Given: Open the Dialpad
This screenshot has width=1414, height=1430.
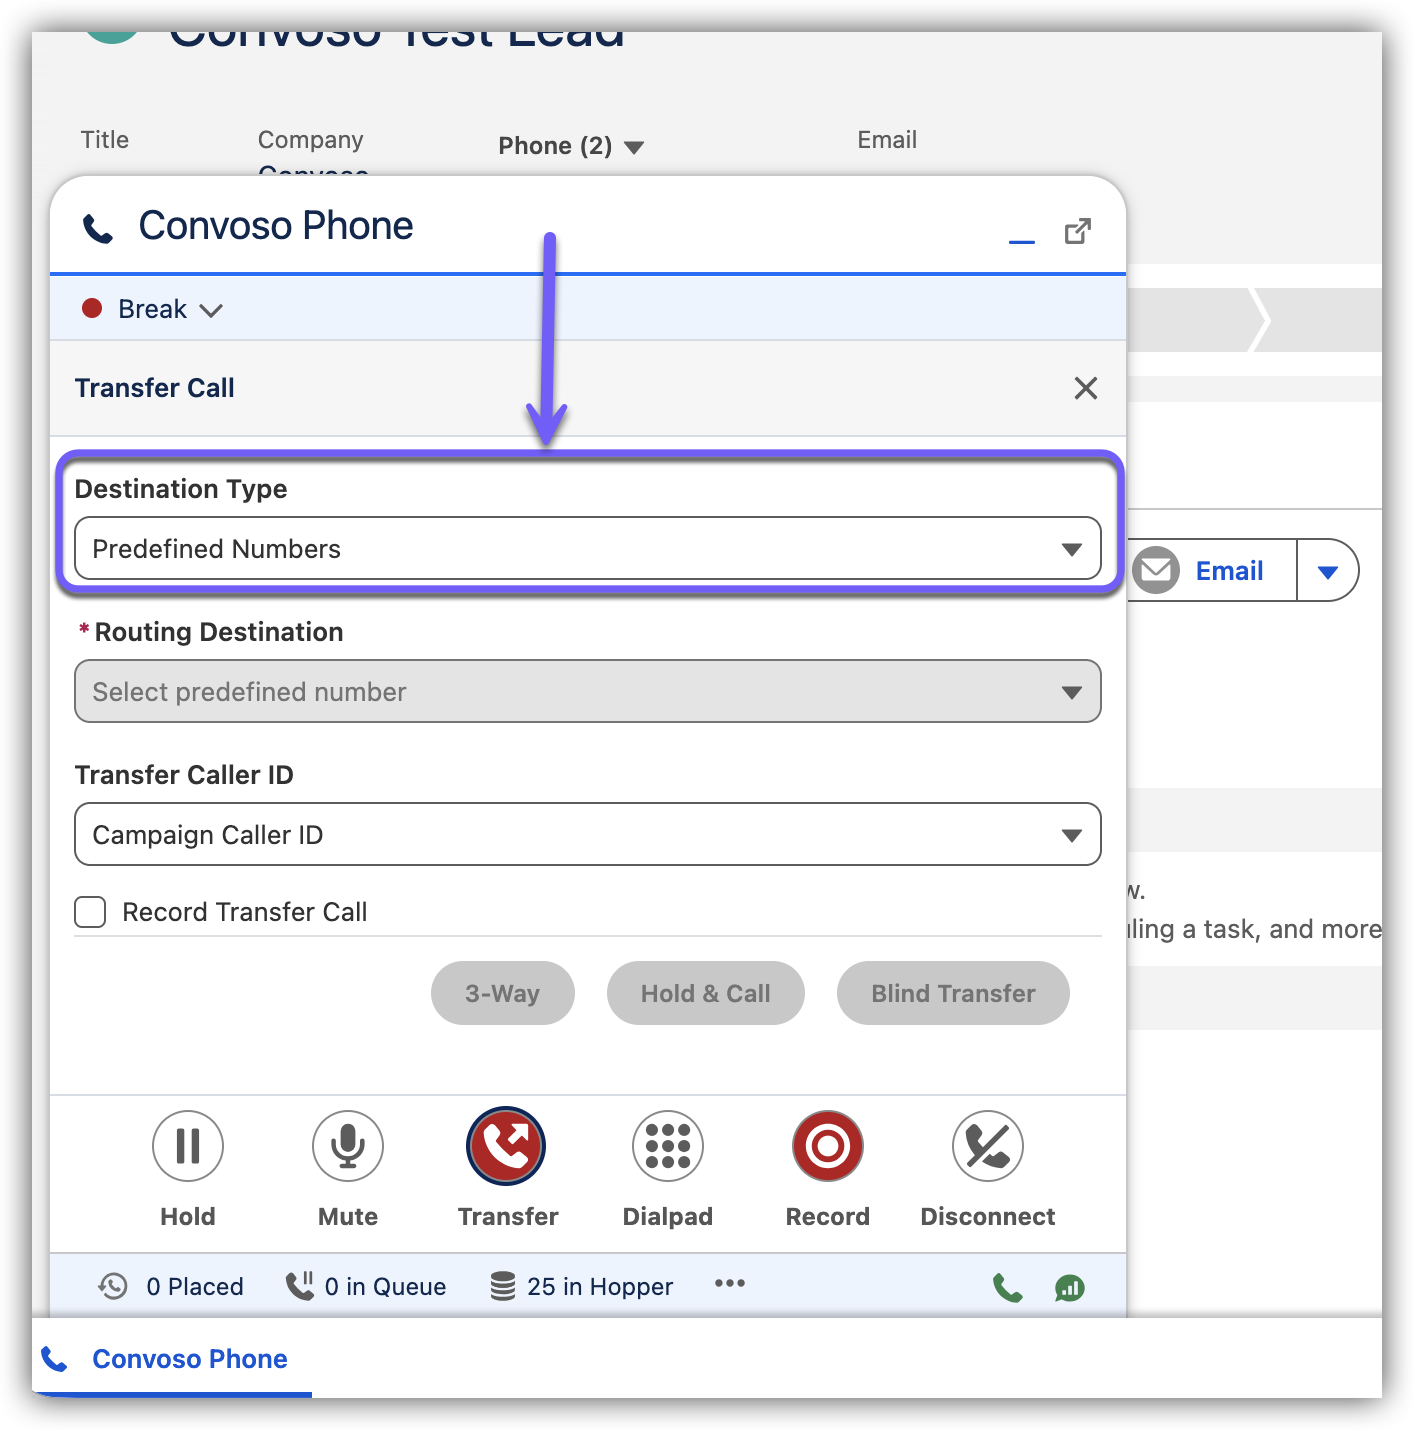Looking at the screenshot, I should (667, 1146).
